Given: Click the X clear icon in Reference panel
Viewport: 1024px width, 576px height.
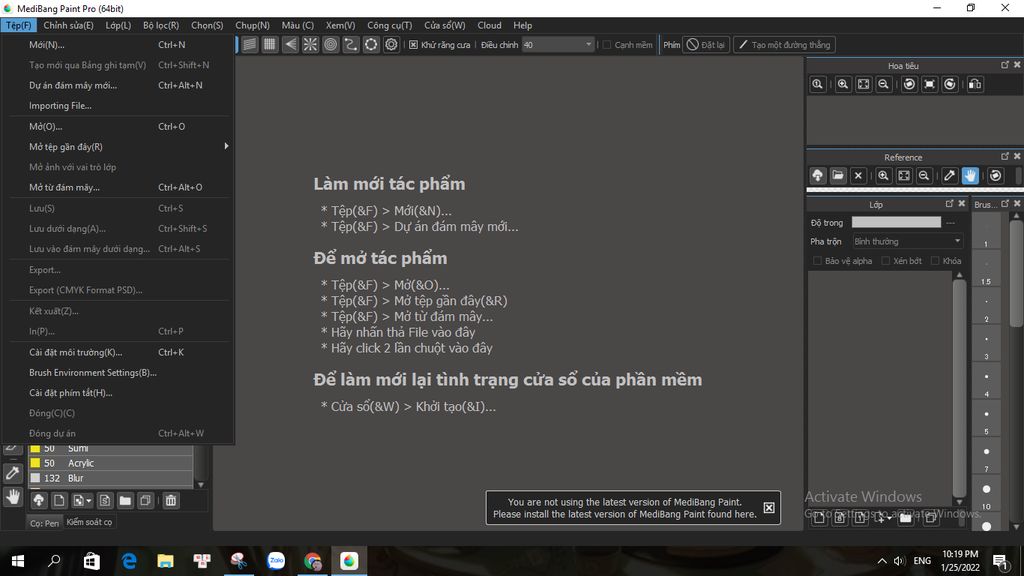Looking at the screenshot, I should click(x=858, y=176).
